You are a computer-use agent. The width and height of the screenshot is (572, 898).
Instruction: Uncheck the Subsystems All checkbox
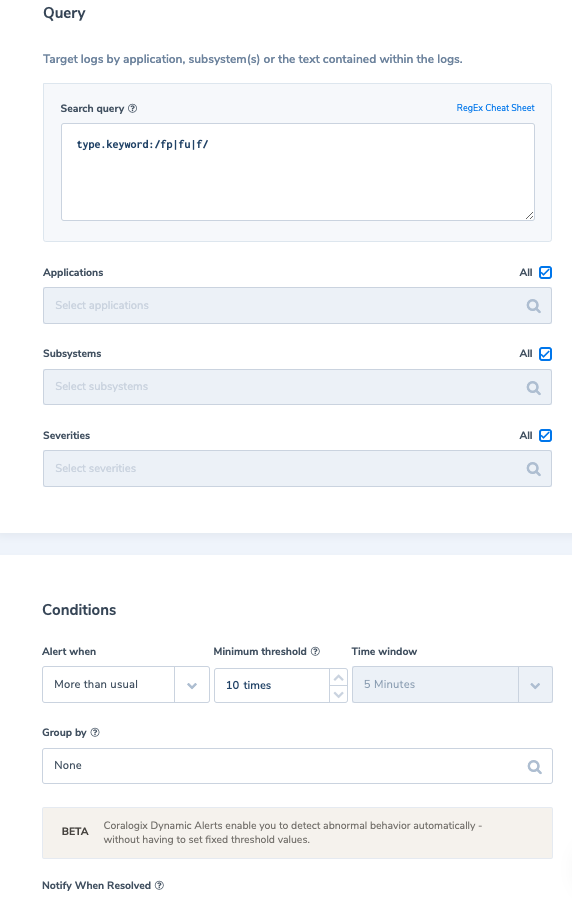click(x=546, y=354)
